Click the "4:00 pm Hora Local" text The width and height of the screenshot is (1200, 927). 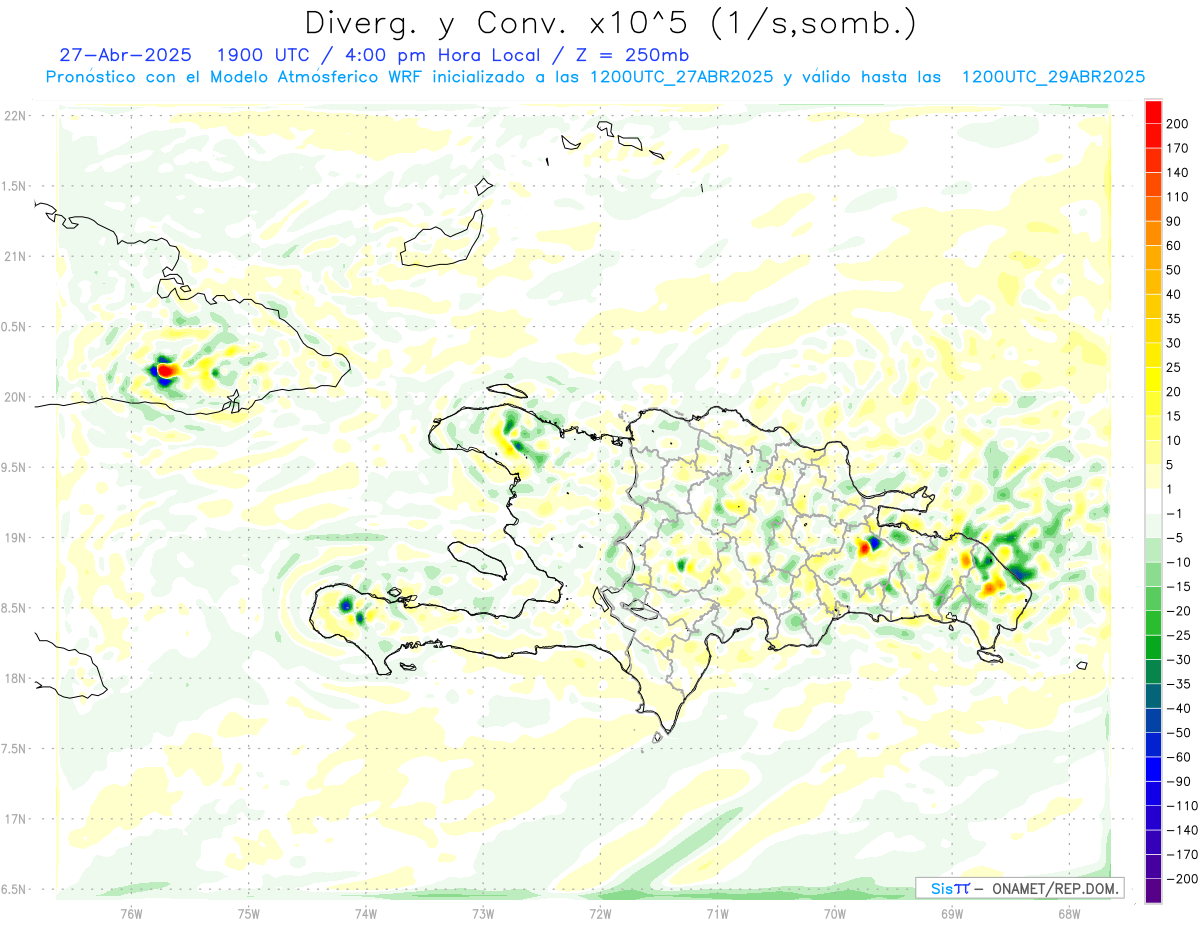tap(442, 55)
